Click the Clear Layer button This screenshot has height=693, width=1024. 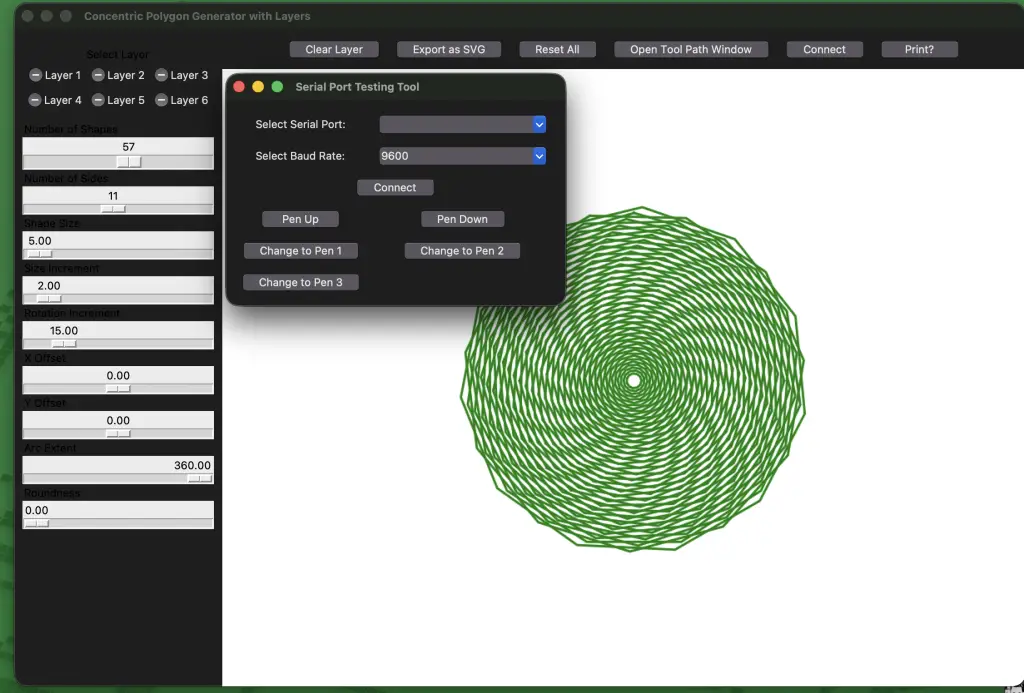334,50
